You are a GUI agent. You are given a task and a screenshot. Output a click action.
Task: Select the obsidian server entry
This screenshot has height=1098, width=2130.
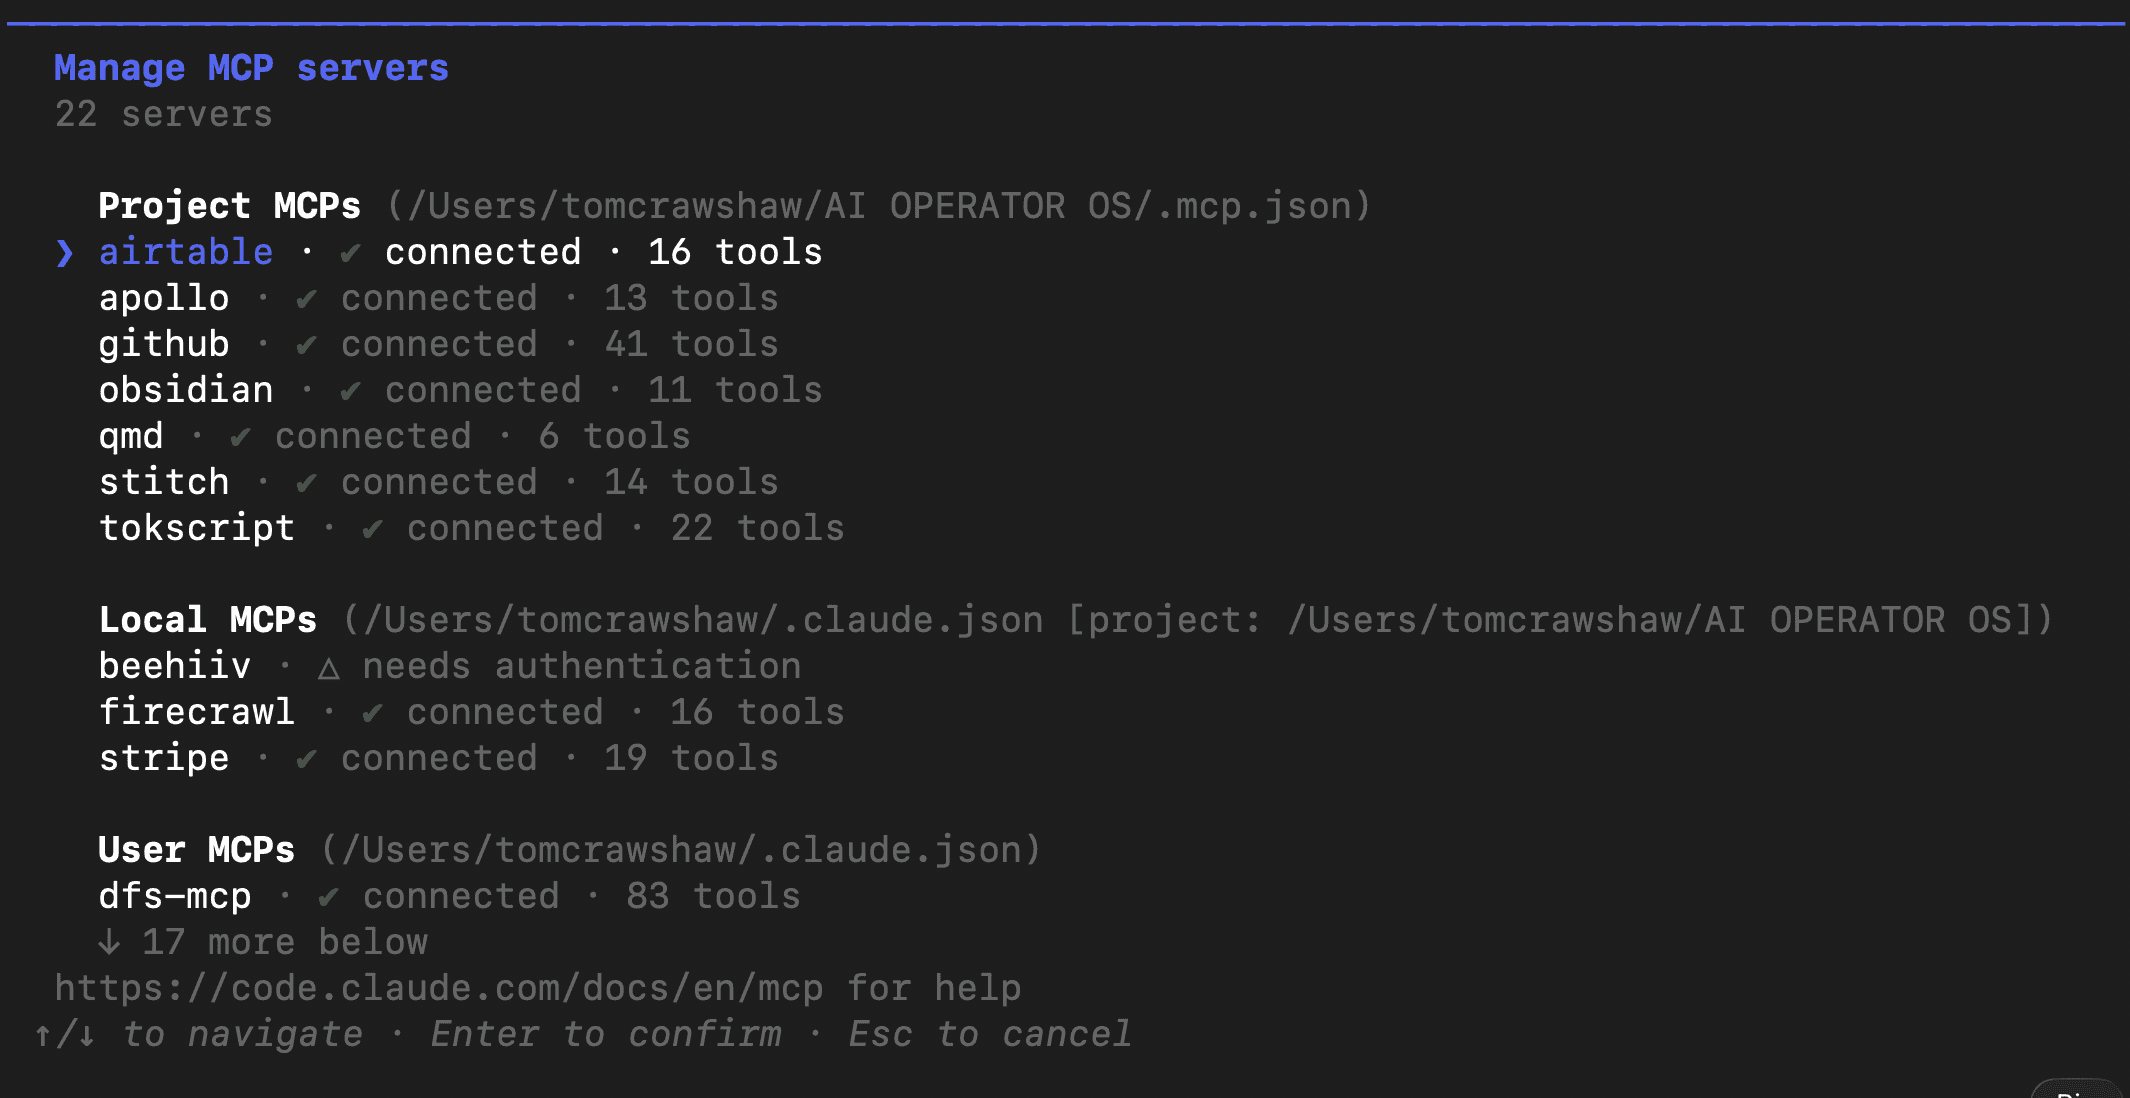point(460,390)
